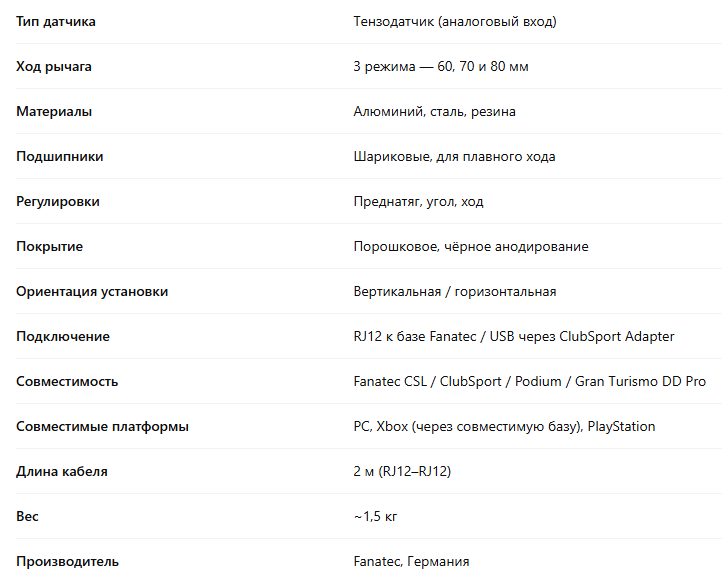
Task: Select the 'Ориентация установки' label
Action: click(x=92, y=291)
